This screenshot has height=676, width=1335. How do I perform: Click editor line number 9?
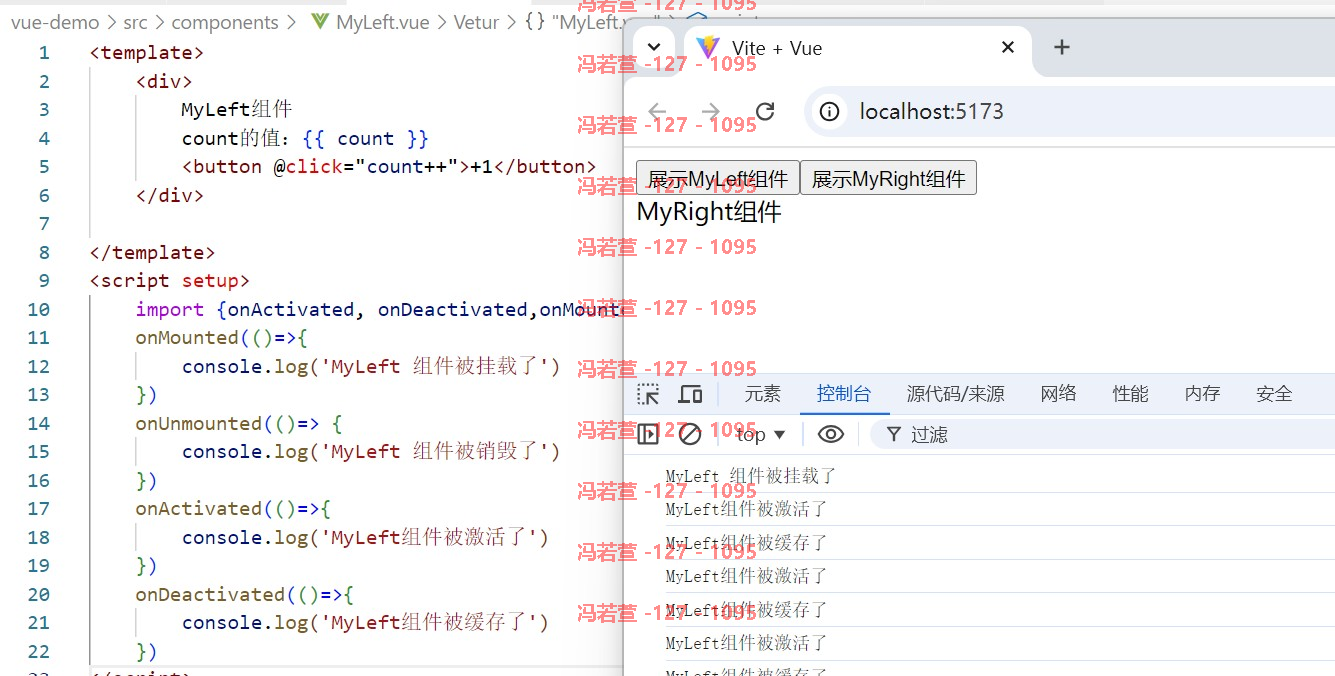44,281
